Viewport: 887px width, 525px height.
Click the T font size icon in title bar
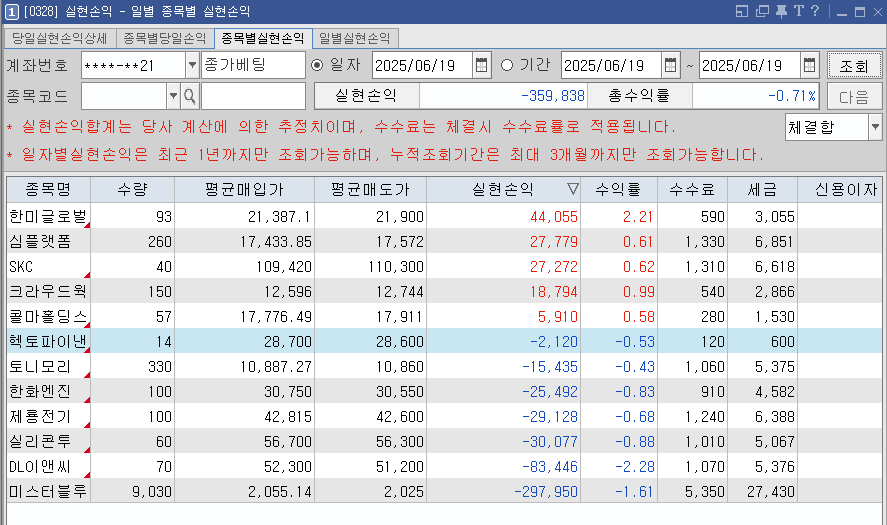click(x=797, y=12)
